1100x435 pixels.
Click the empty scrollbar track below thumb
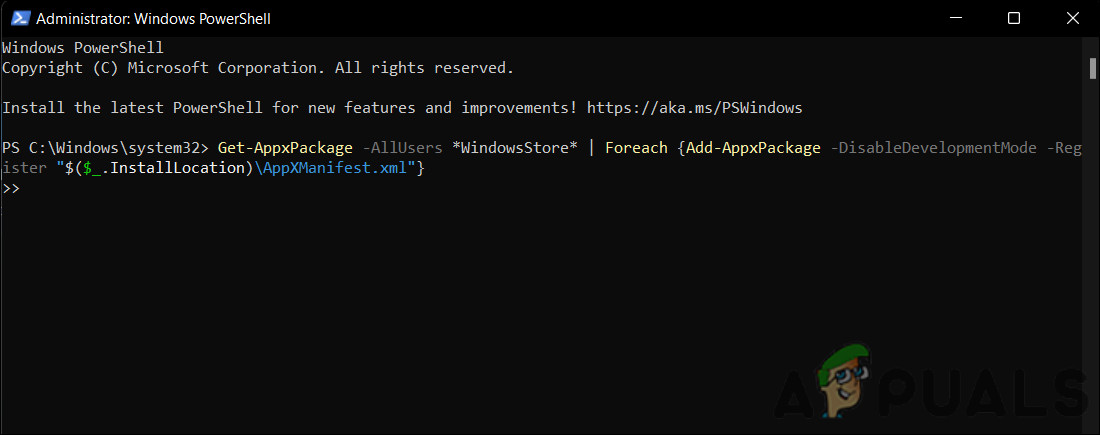coord(1092,250)
